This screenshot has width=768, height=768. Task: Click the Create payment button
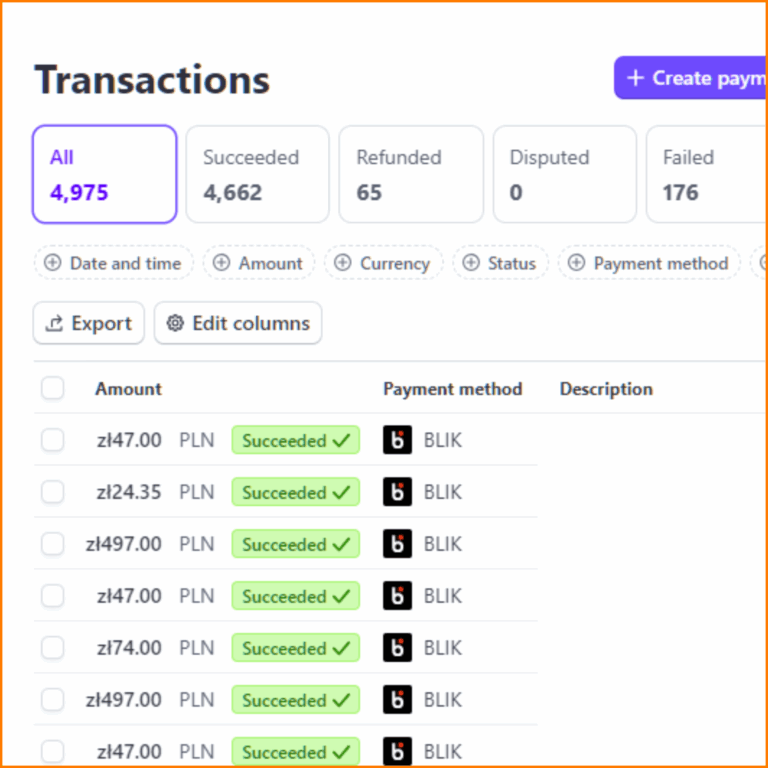point(691,78)
